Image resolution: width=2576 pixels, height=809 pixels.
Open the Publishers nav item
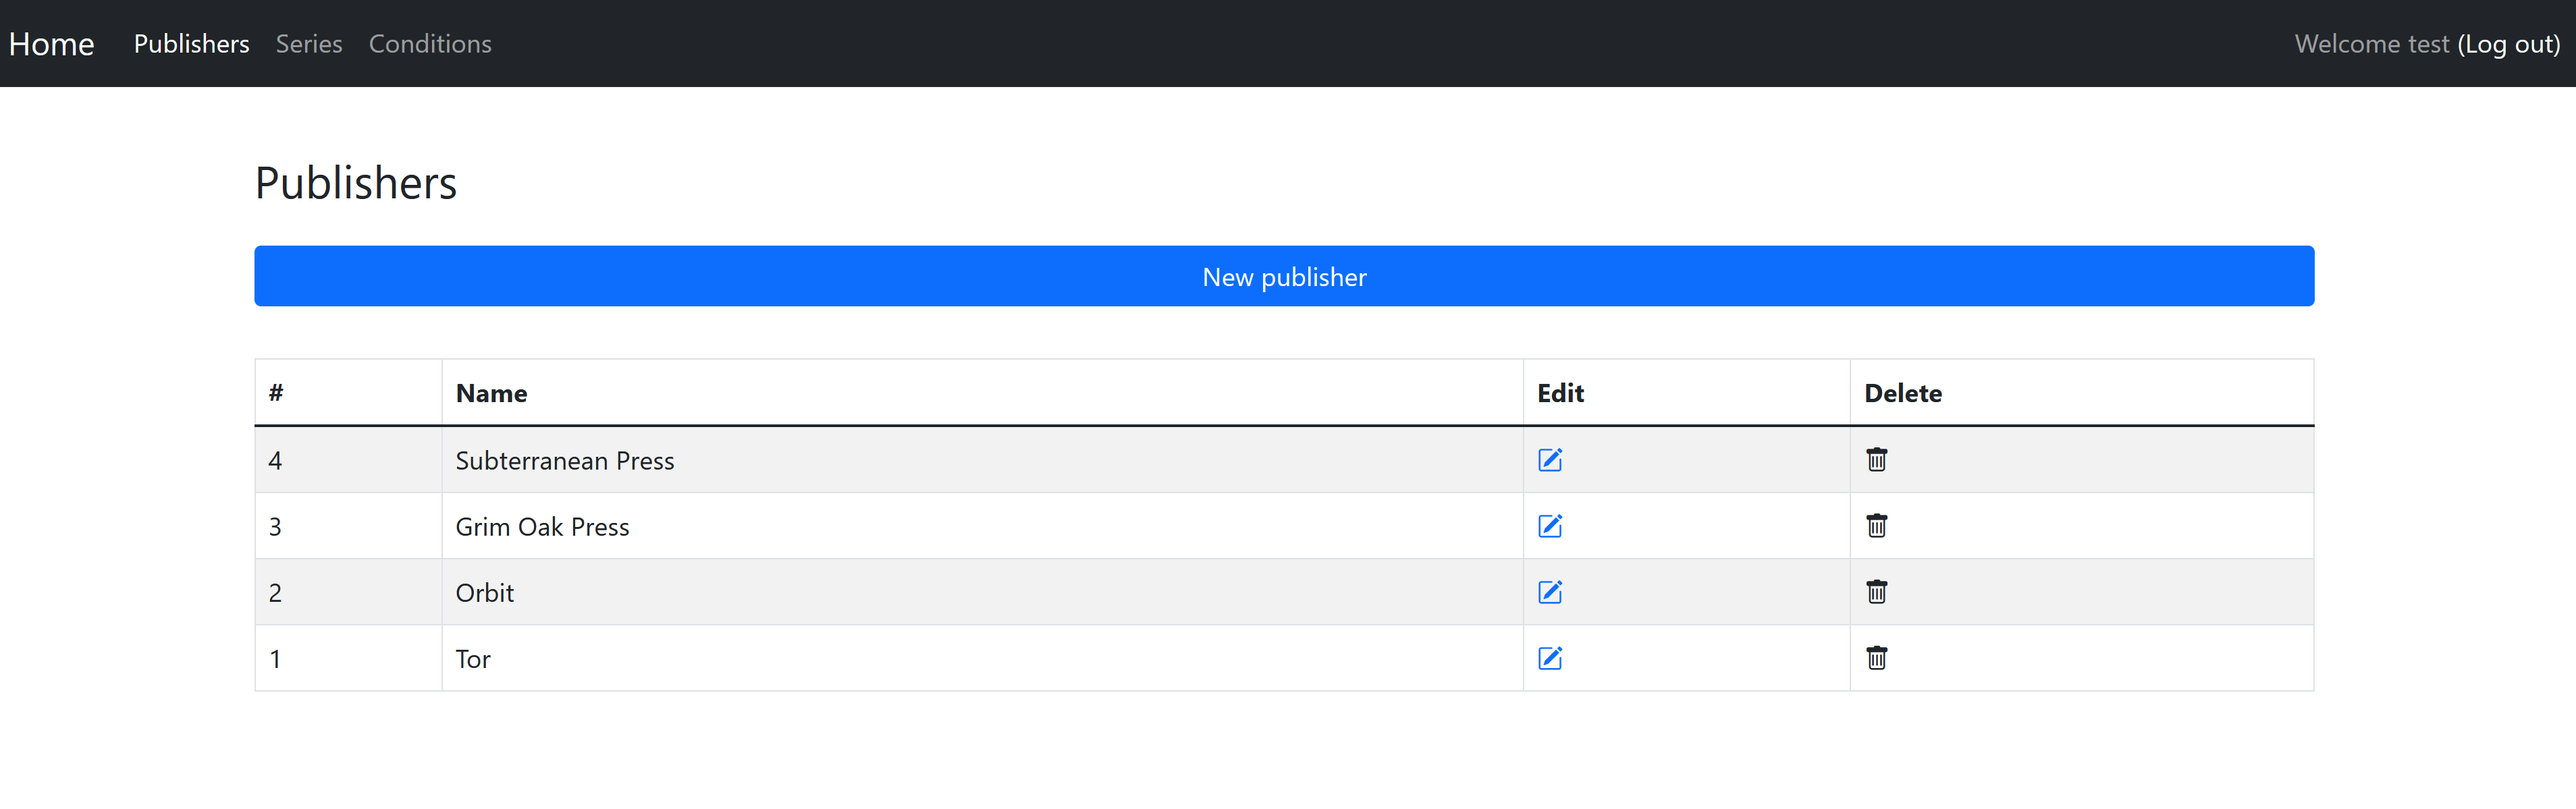point(191,44)
